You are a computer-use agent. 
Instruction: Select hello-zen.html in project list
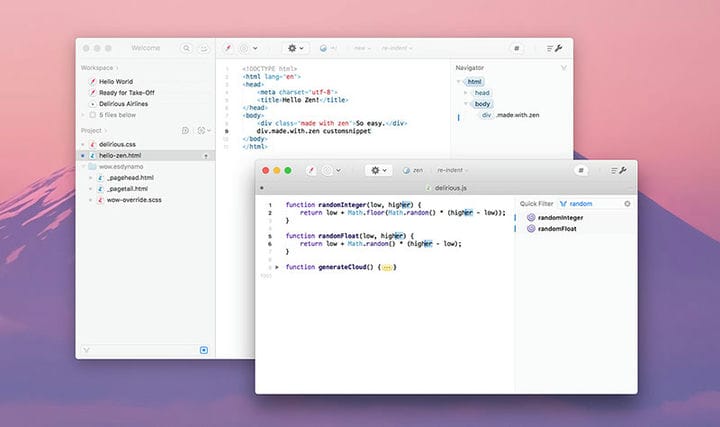(x=120, y=156)
